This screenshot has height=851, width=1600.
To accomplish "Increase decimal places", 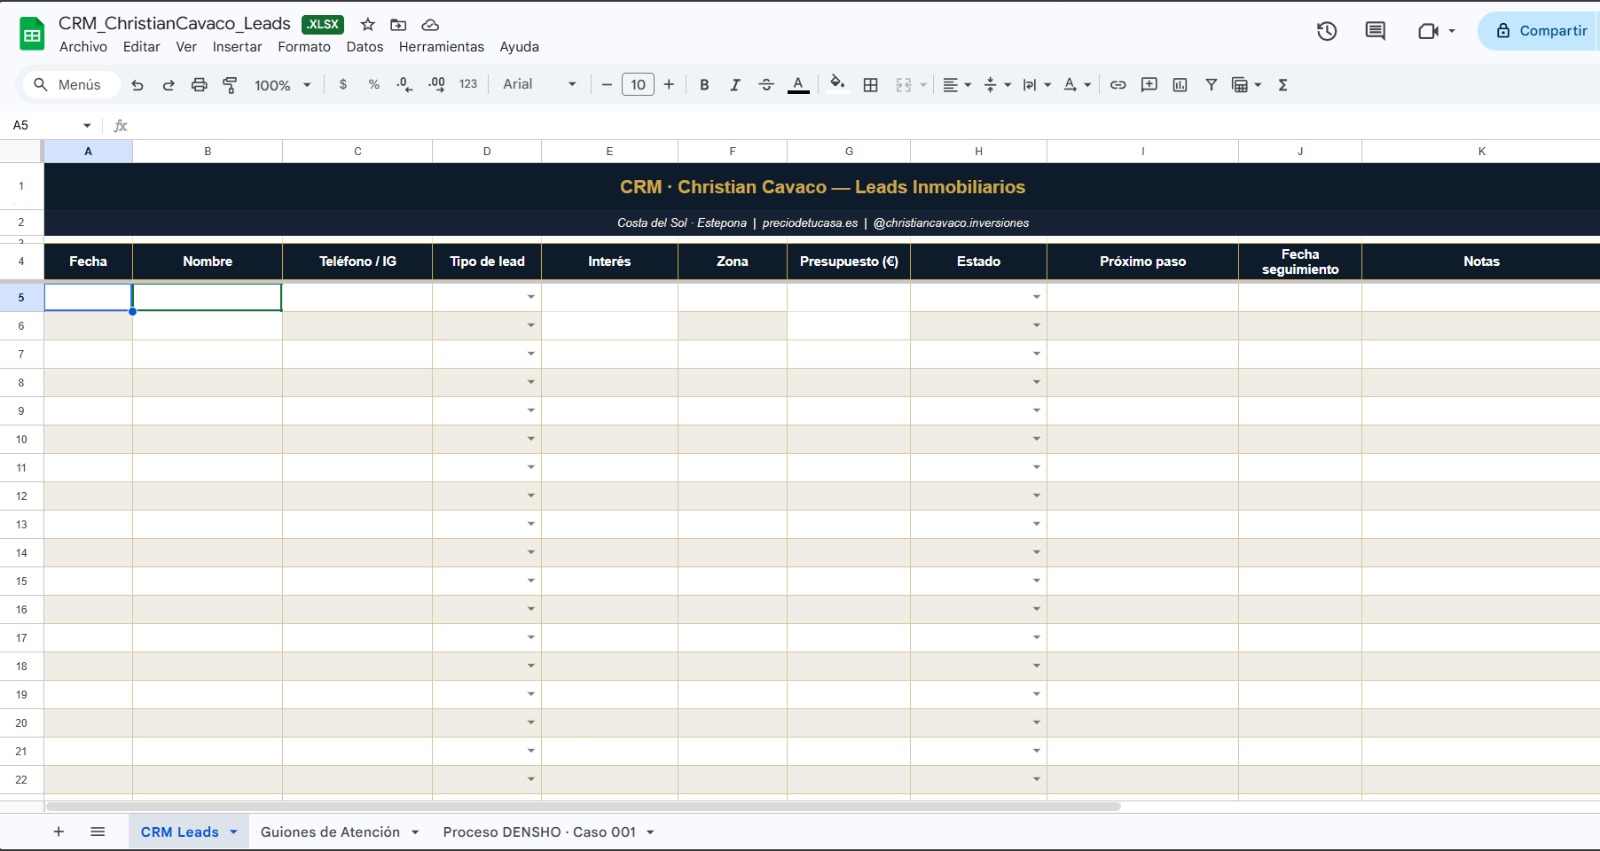I will point(436,85).
